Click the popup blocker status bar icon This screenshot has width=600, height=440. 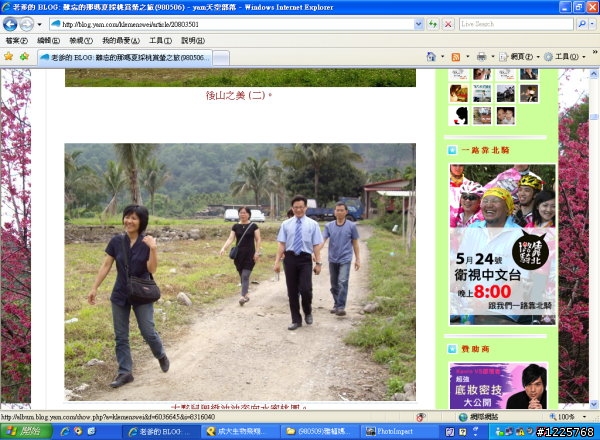tap(421, 417)
